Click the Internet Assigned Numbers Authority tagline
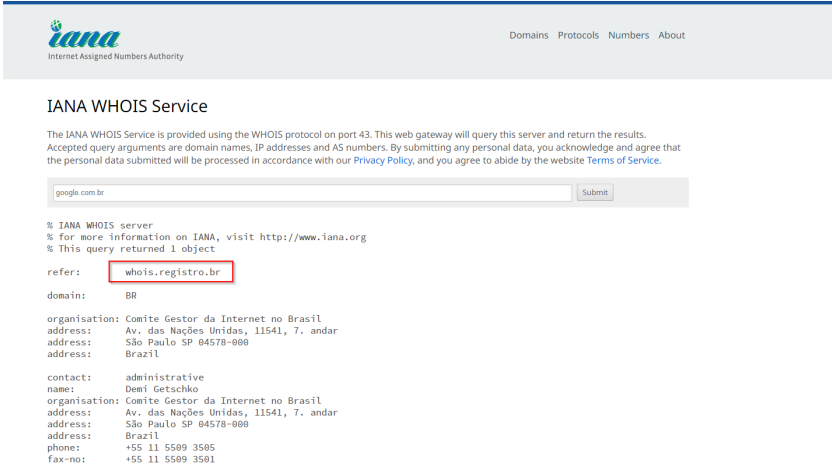The image size is (832, 472). click(x=116, y=56)
